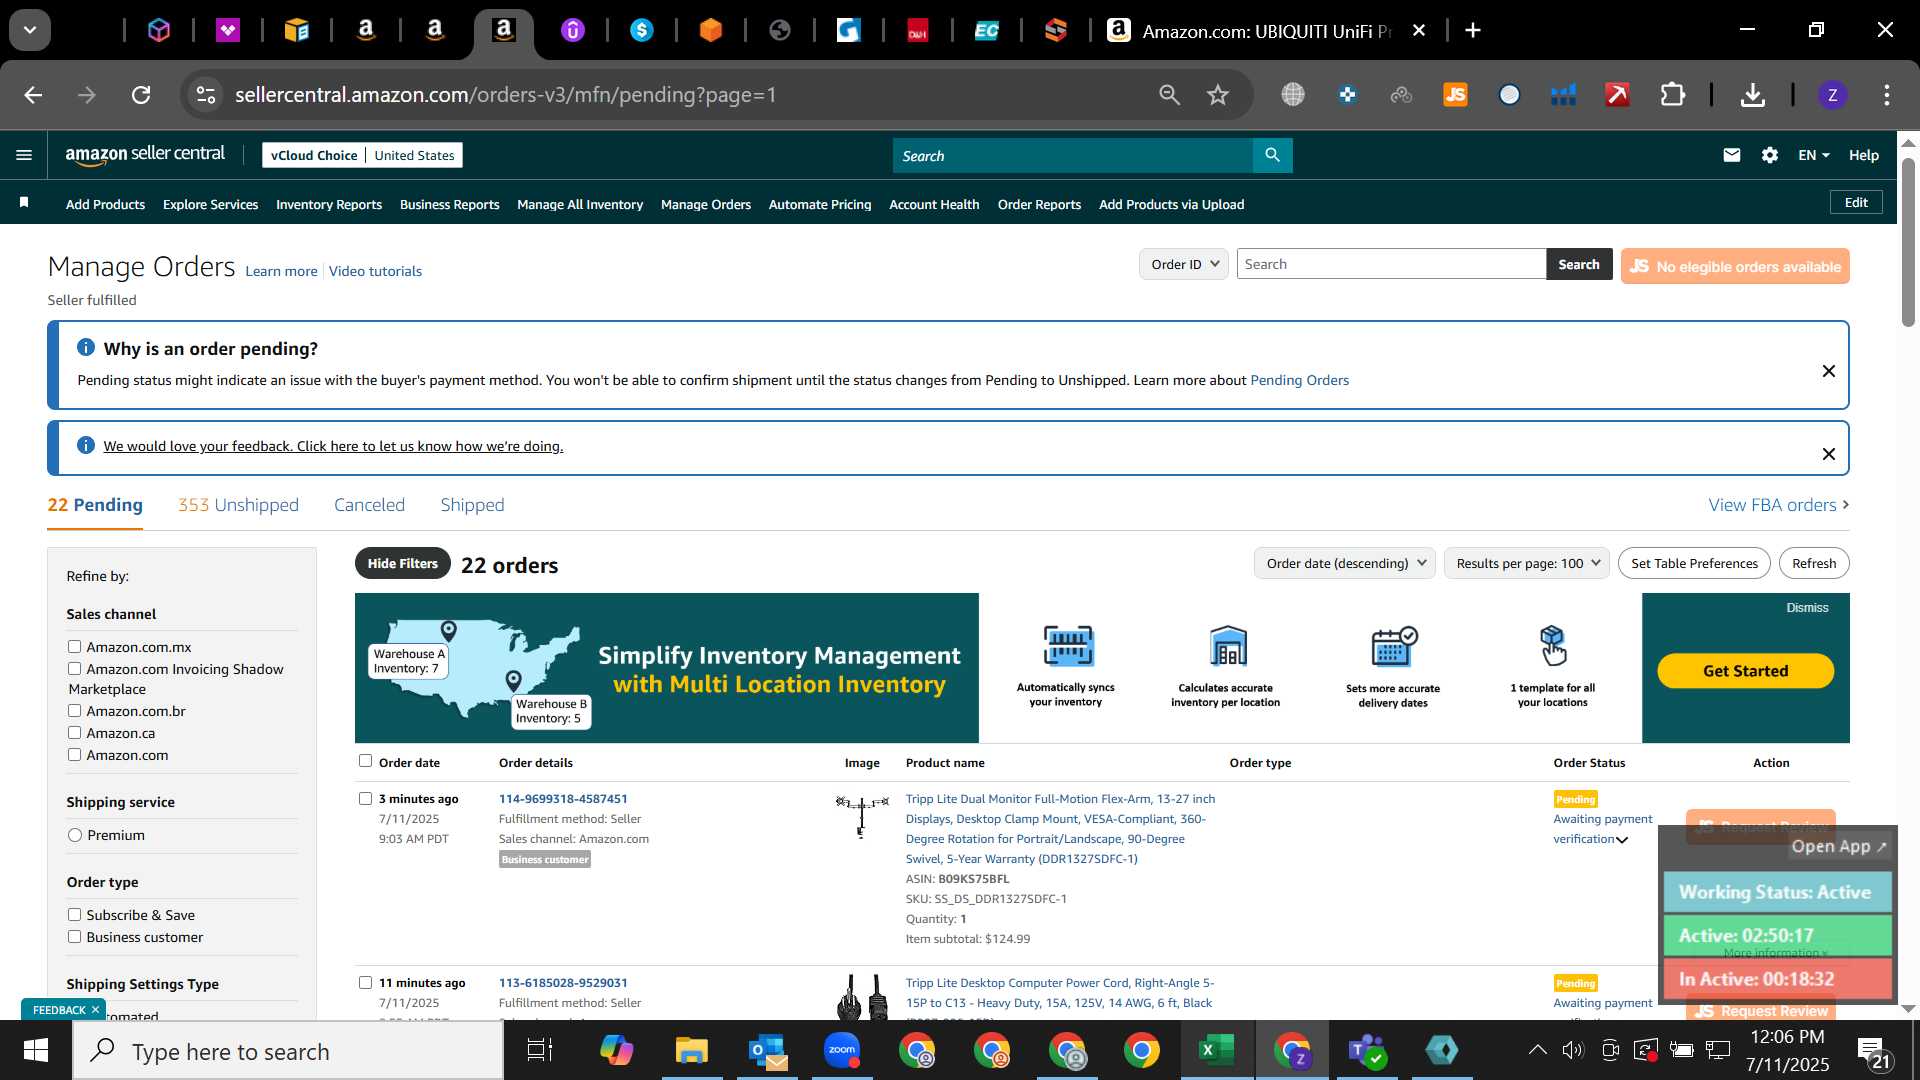Image resolution: width=1920 pixels, height=1080 pixels.
Task: Open the site information icon in address bar
Action: 205,95
